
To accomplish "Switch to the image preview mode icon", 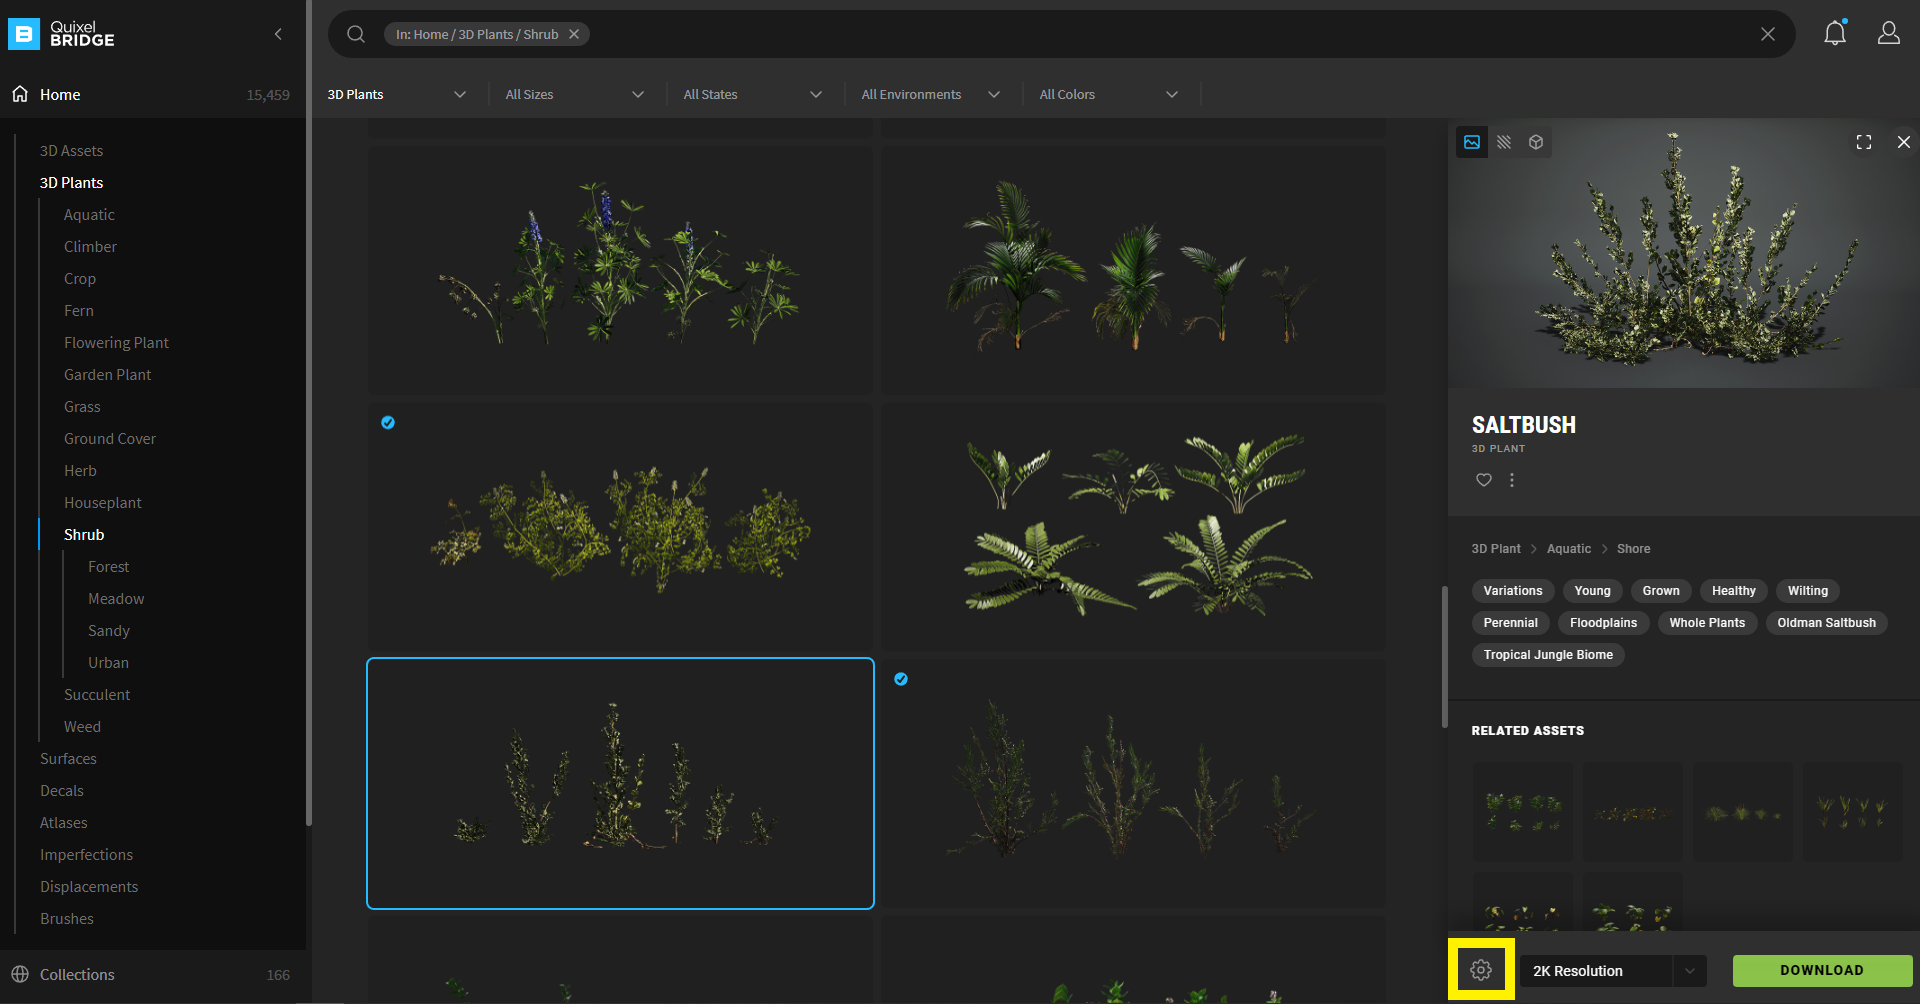I will [1472, 142].
